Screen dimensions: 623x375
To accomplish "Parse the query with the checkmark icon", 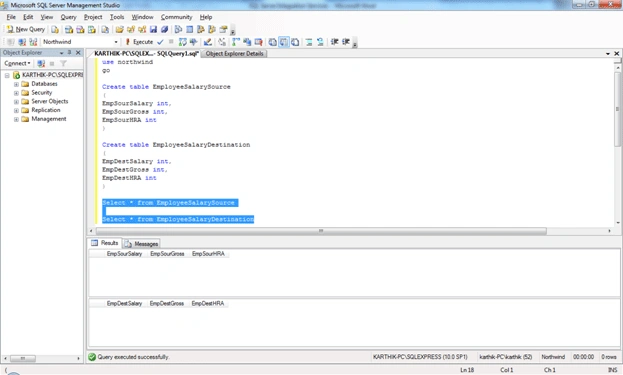I will tap(160, 42).
